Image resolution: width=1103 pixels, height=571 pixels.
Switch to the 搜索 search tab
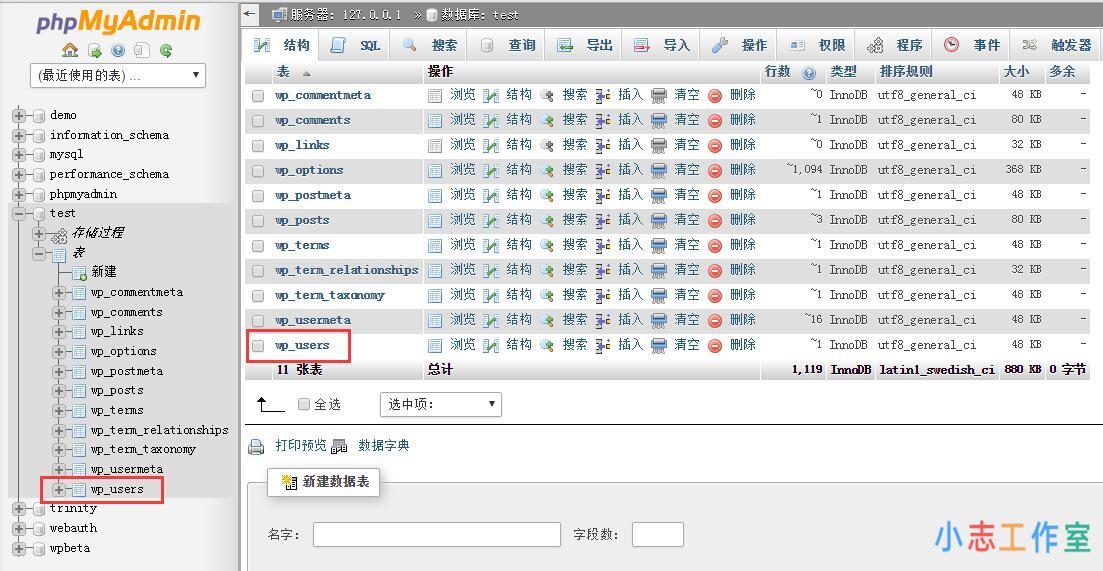click(429, 45)
